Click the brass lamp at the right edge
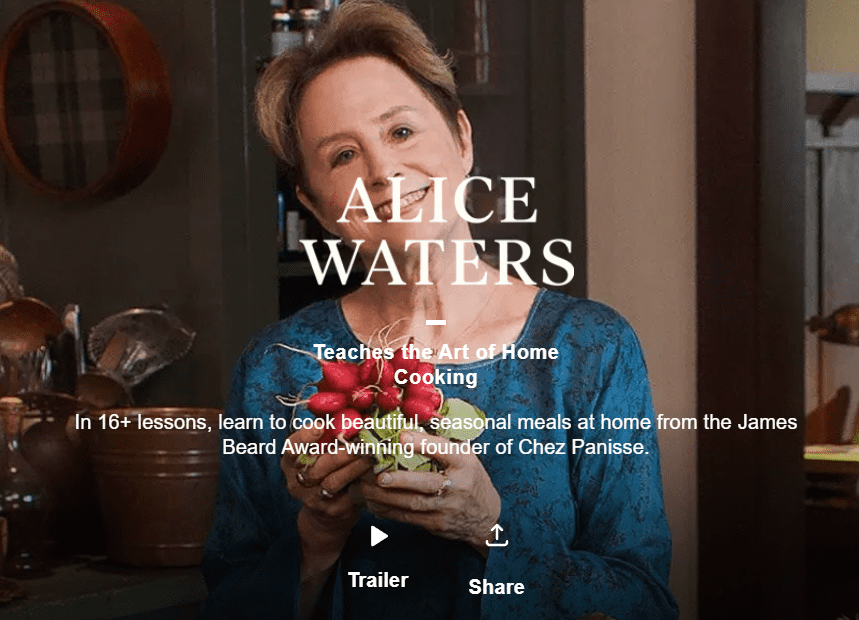Image resolution: width=859 pixels, height=620 pixels. click(x=835, y=325)
